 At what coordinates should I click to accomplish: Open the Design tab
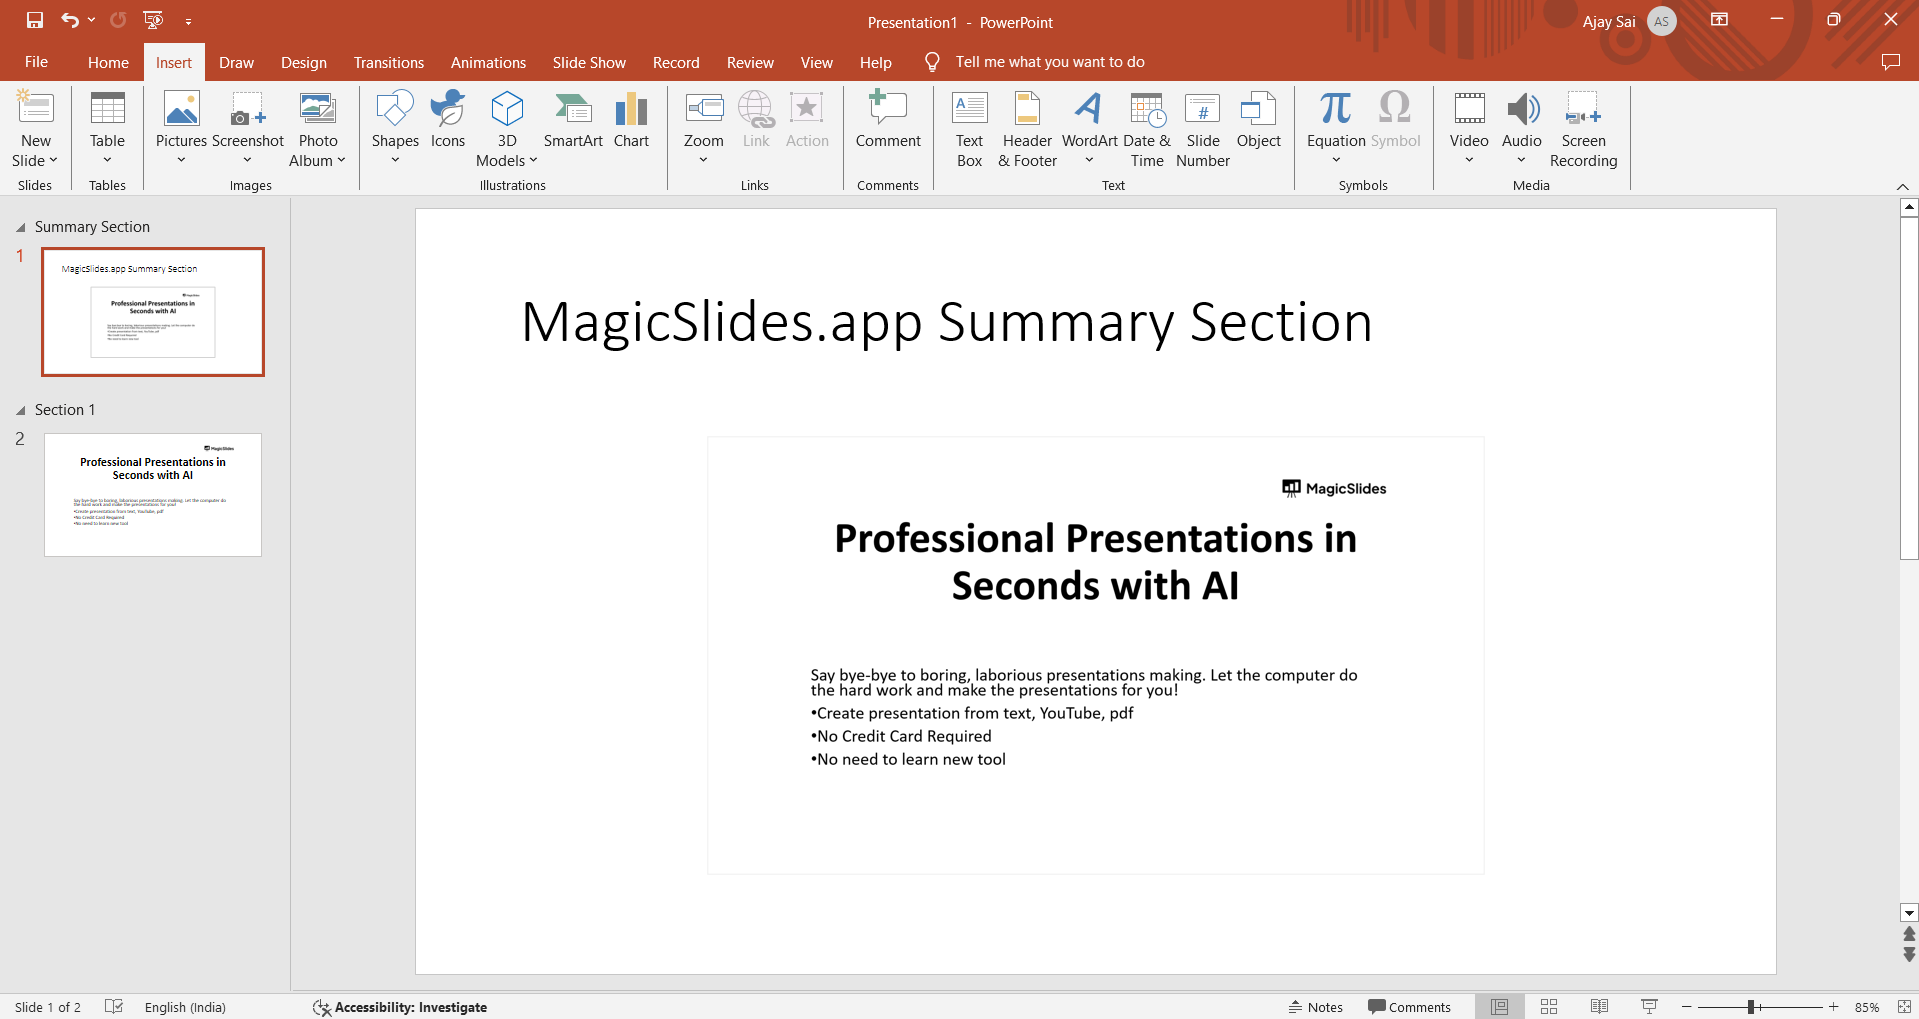pos(303,62)
